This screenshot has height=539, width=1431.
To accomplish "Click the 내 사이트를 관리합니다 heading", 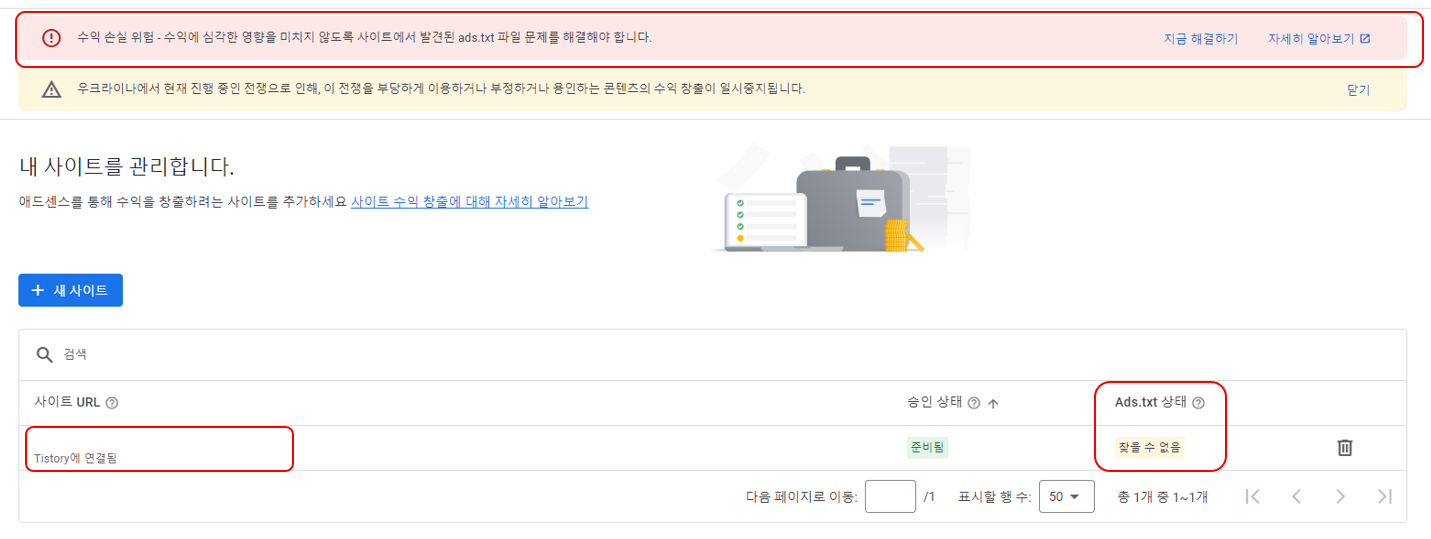I will coord(126,167).
